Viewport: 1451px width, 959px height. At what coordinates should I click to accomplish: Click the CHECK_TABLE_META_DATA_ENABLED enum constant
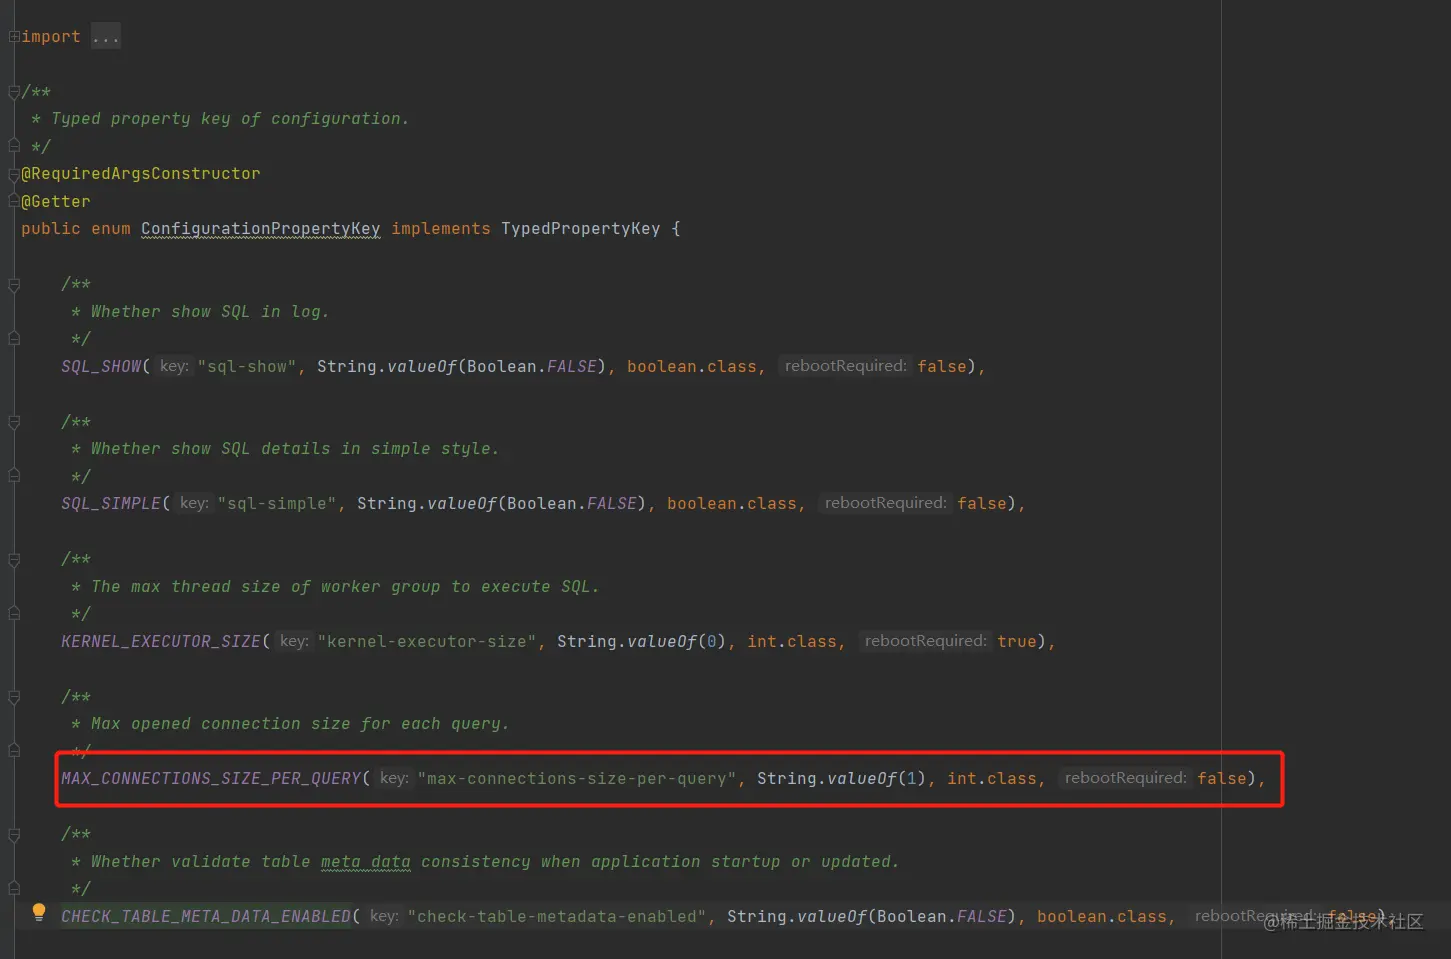206,917
